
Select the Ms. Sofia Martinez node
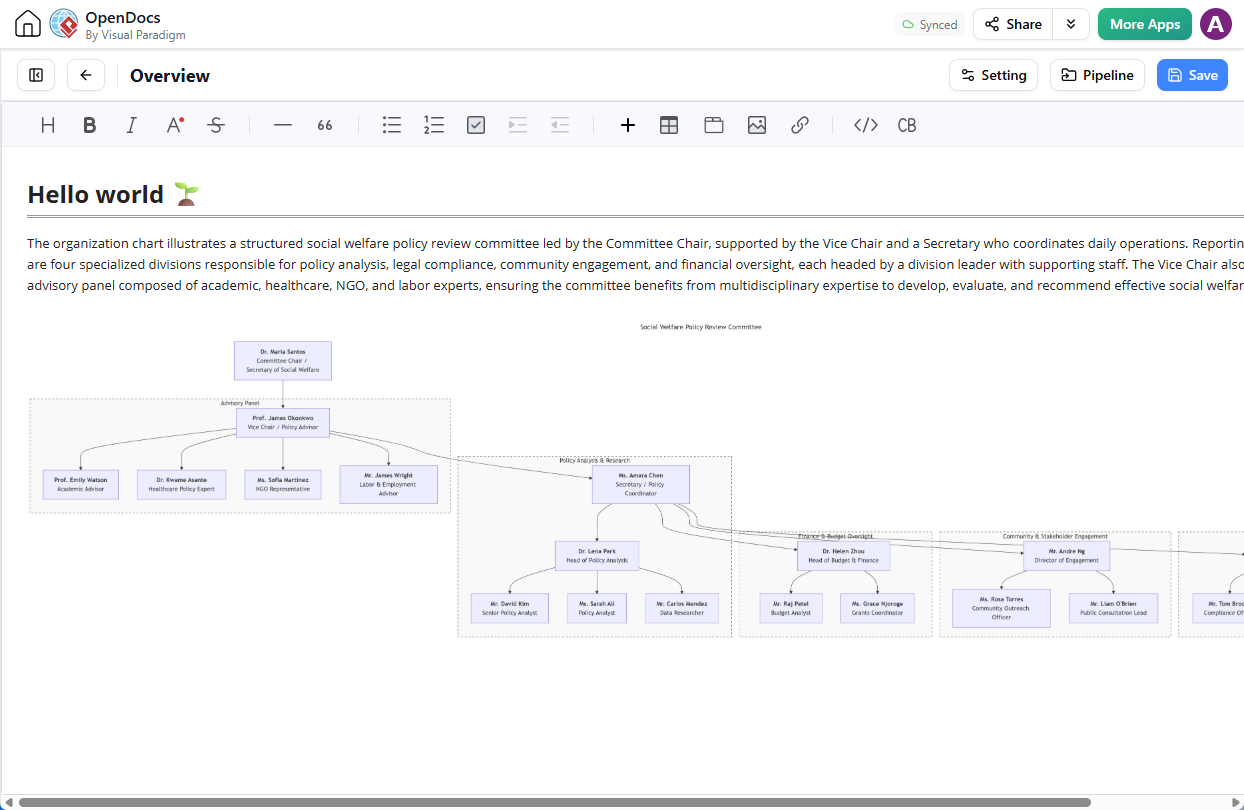coord(283,485)
